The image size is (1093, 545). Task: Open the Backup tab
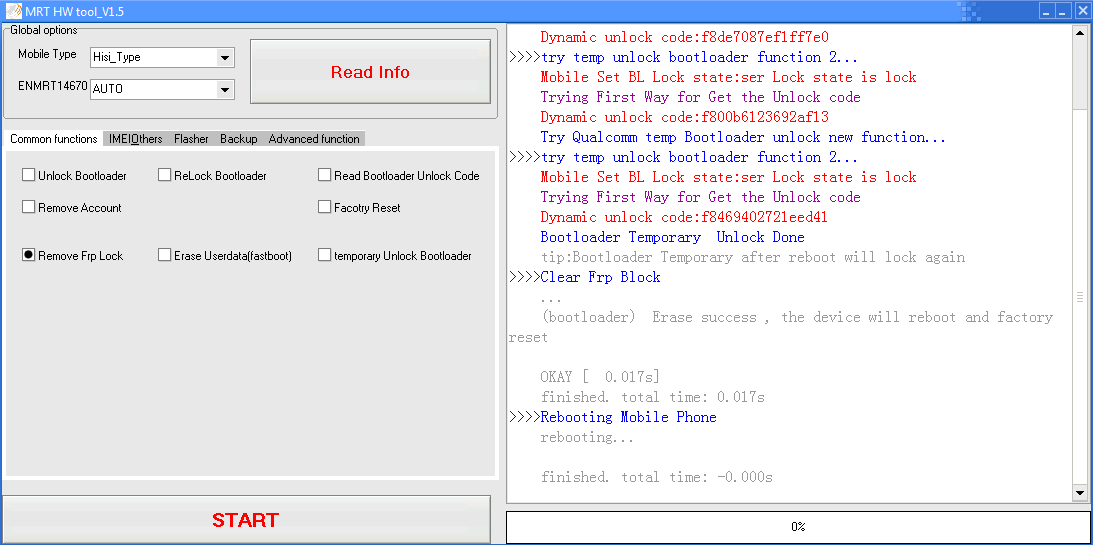pos(238,139)
